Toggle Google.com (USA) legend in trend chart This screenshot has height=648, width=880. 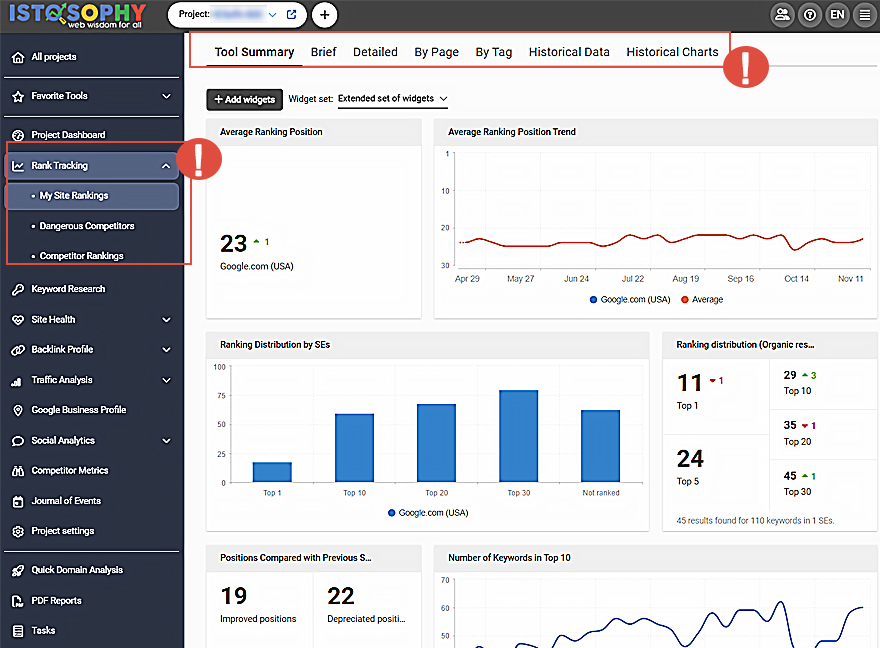tap(629, 299)
